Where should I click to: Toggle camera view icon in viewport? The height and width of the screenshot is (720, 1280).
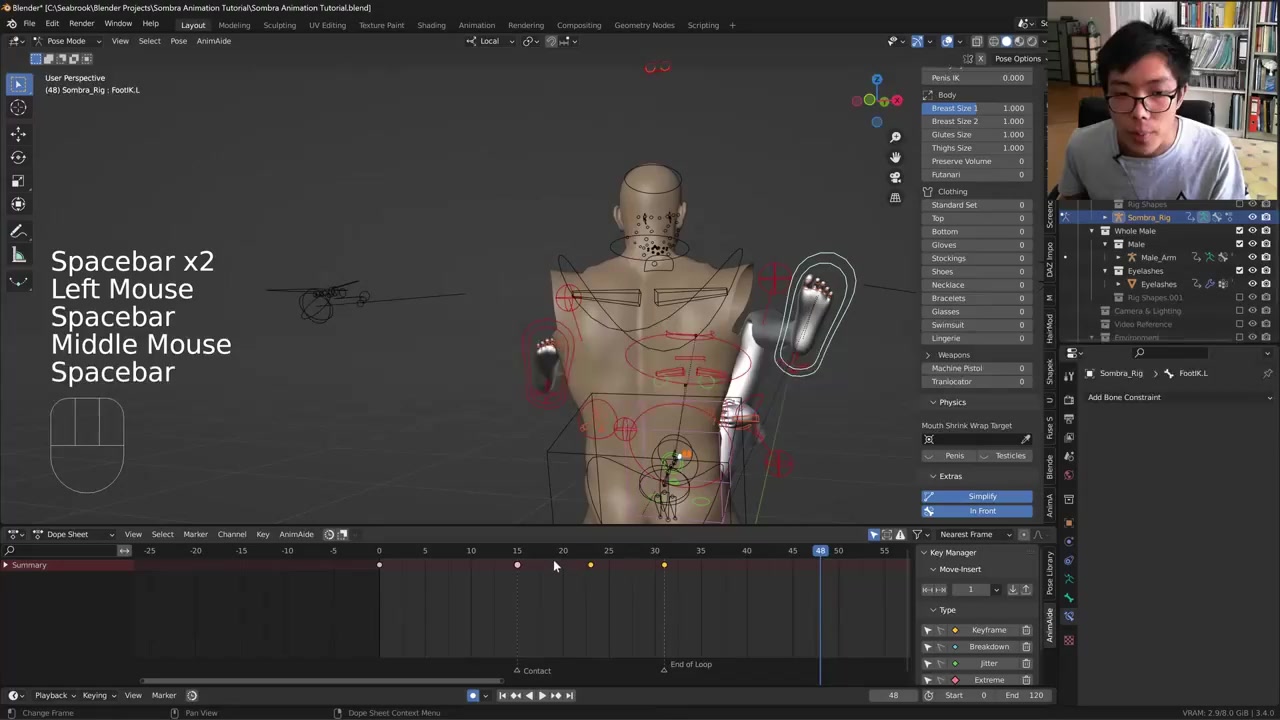[895, 177]
